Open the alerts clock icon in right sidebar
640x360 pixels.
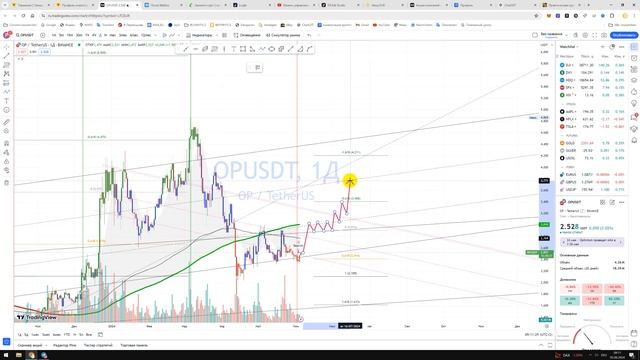coord(634,58)
